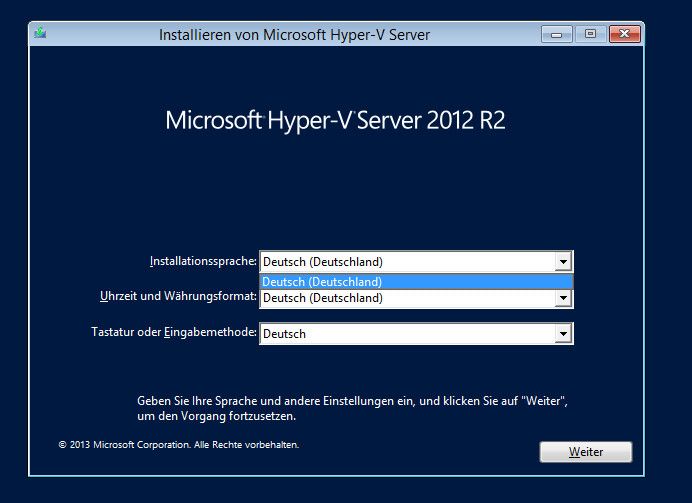692x503 pixels.
Task: Maximize the Hyper-V Server setup window
Action: (x=590, y=34)
